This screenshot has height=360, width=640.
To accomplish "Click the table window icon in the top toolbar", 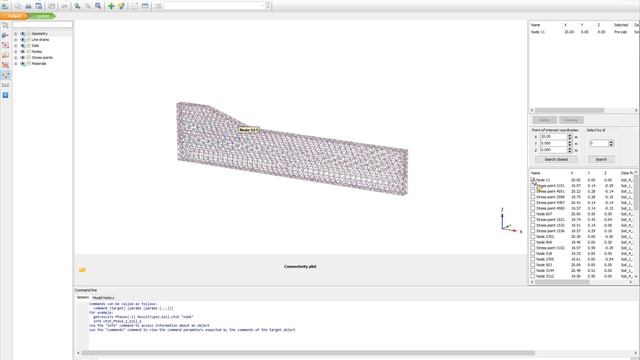I will [x=145, y=6].
